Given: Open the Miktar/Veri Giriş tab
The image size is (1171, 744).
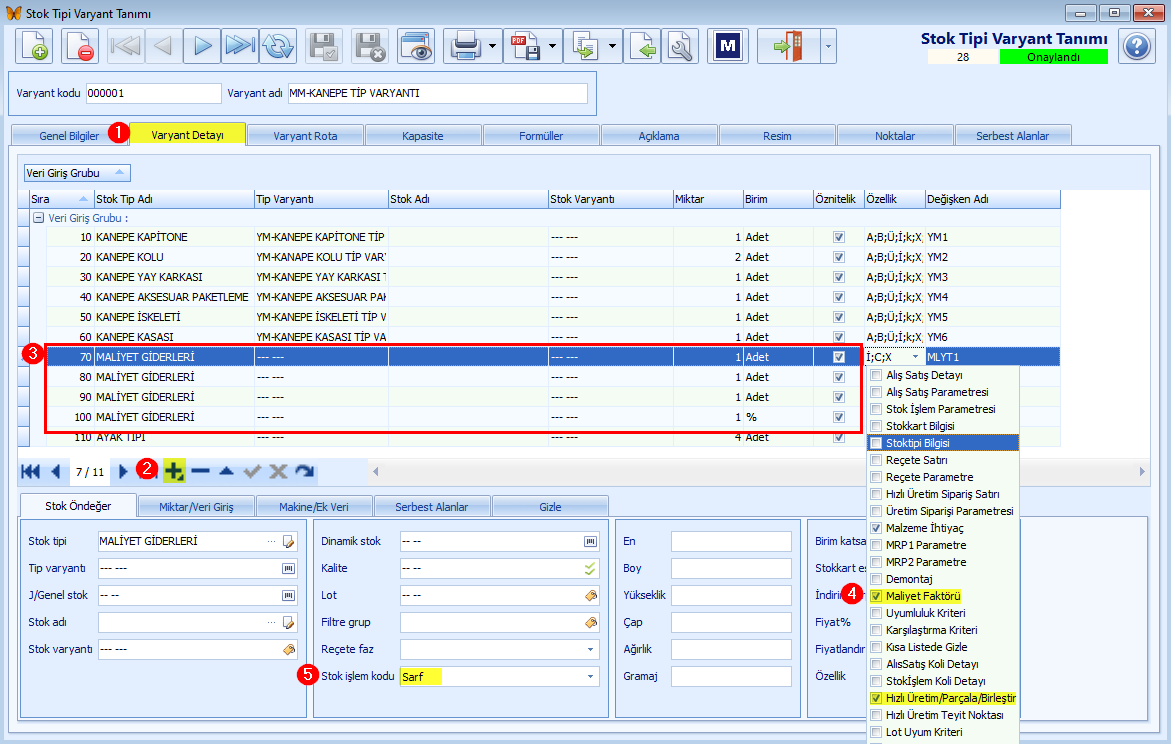Looking at the screenshot, I should (x=196, y=506).
